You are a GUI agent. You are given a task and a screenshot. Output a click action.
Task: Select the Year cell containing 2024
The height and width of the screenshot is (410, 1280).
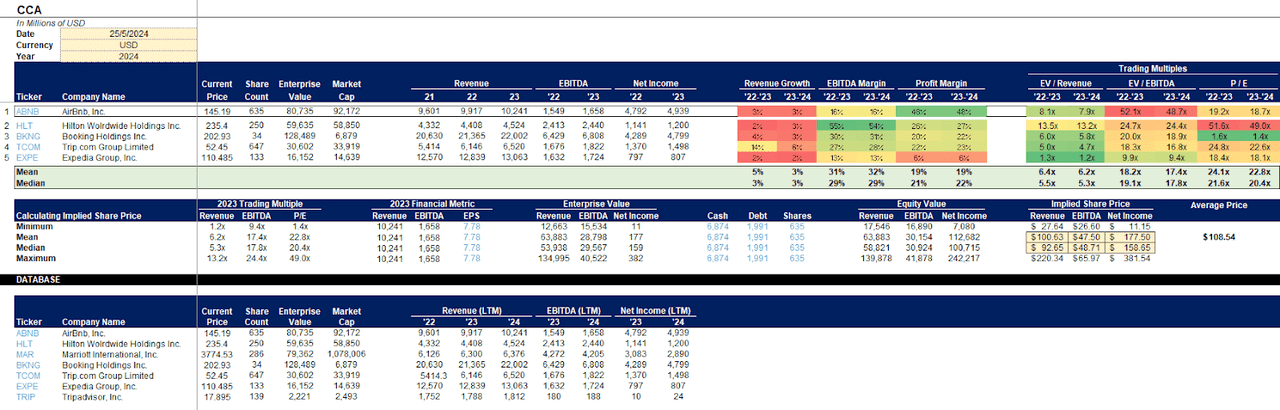pyautogui.click(x=129, y=56)
